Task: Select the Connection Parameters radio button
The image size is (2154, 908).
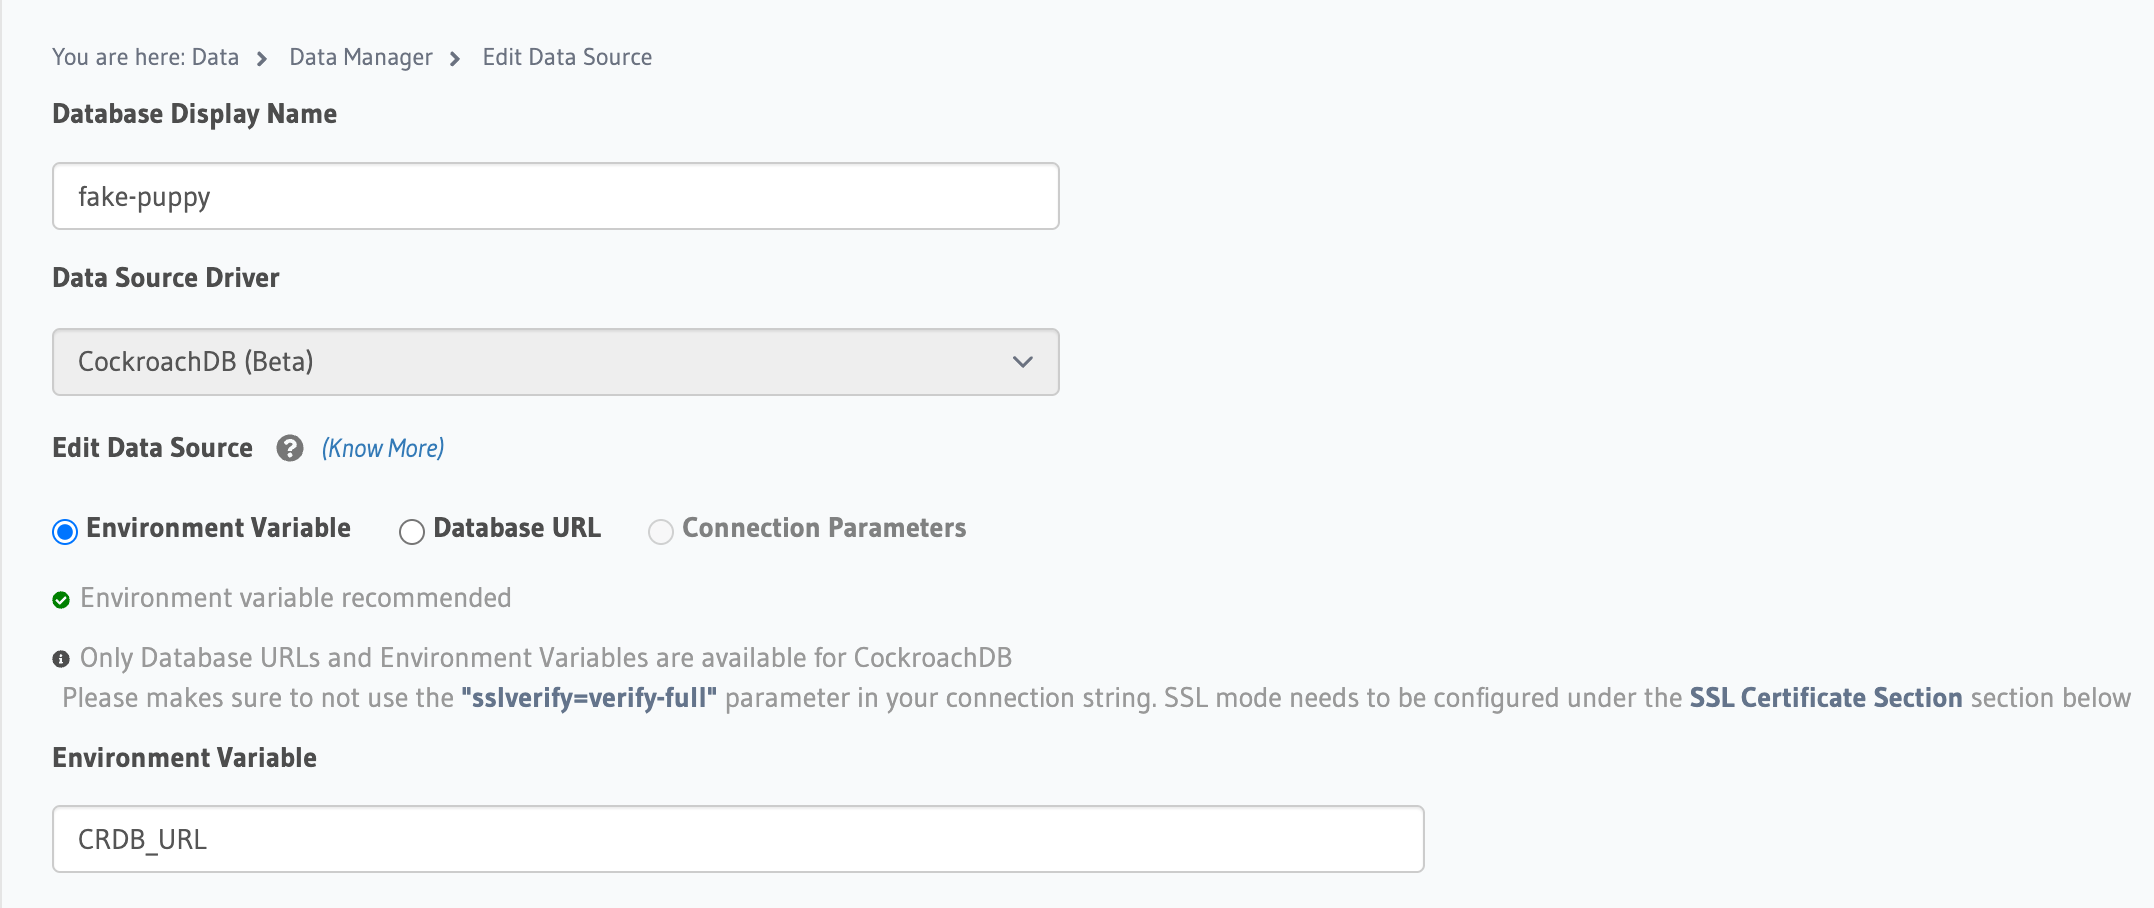Action: click(660, 531)
